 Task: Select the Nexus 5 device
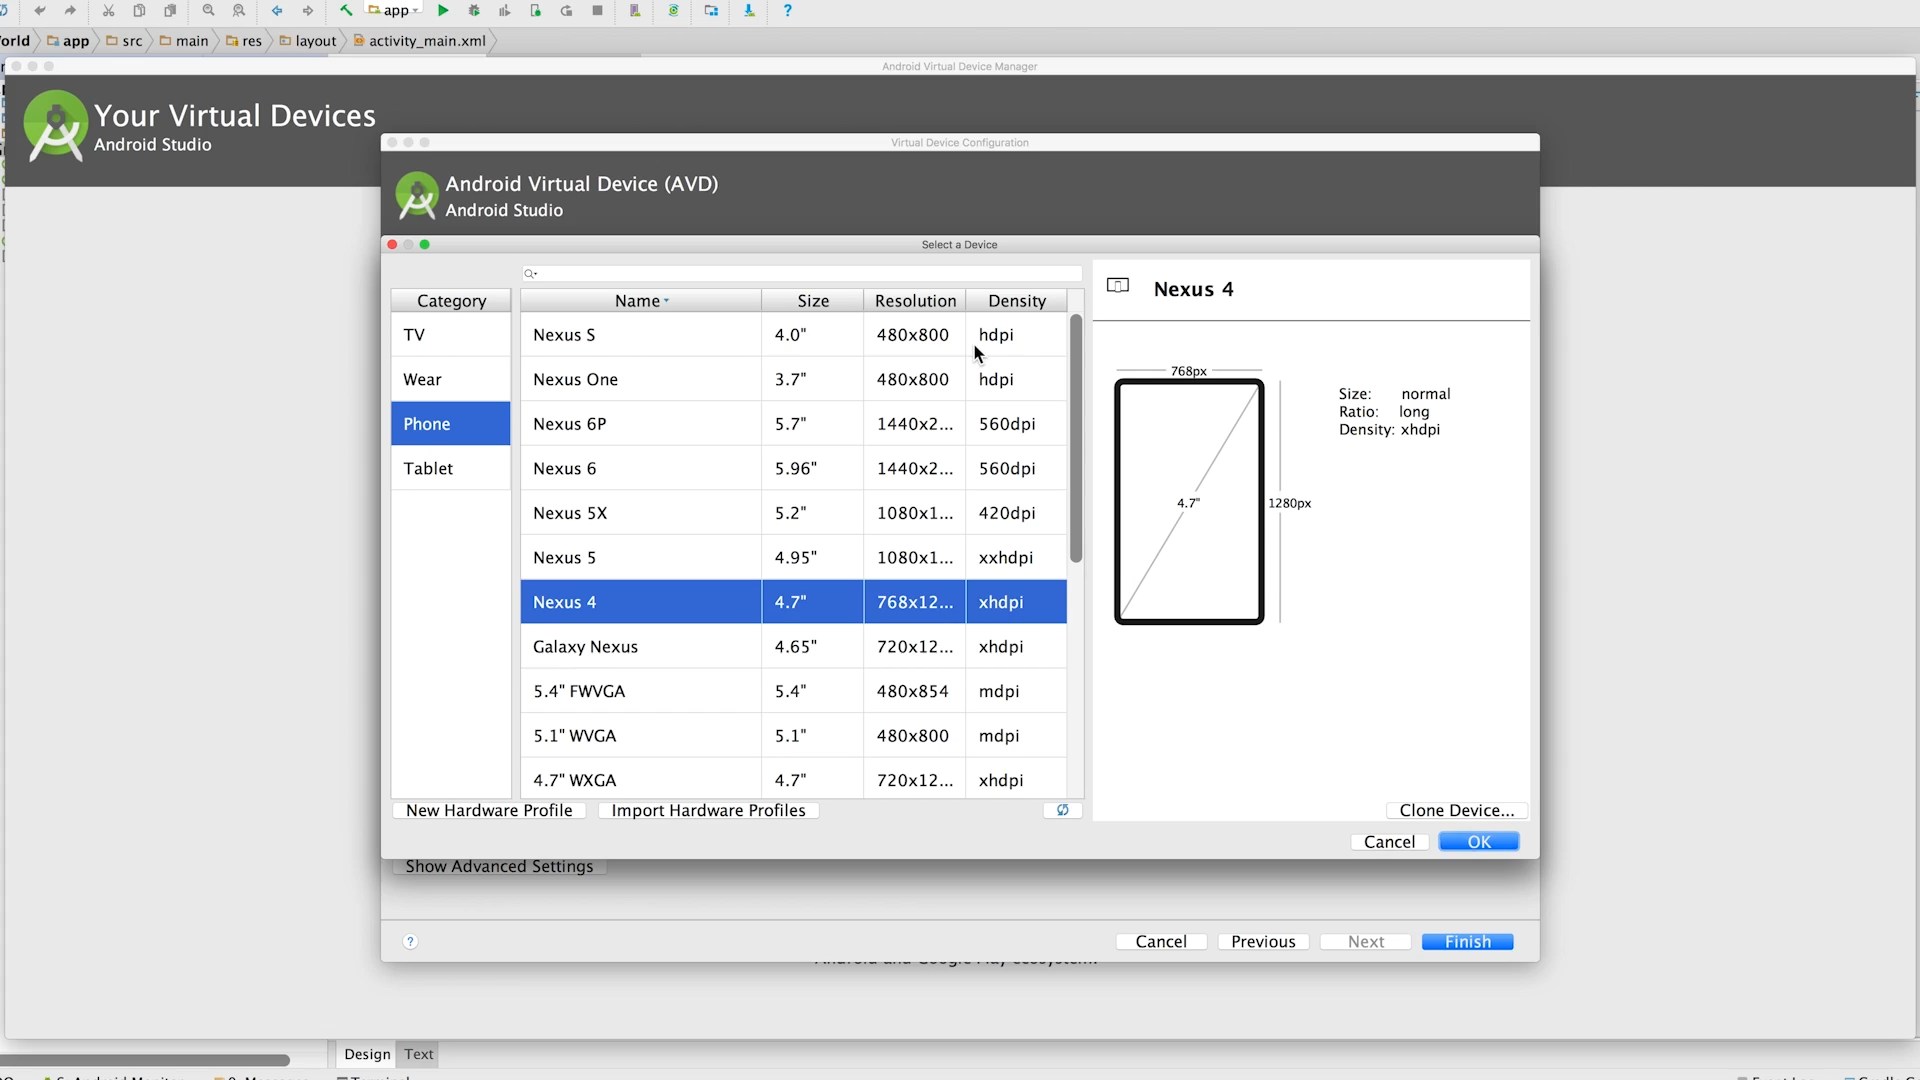pyautogui.click(x=794, y=557)
